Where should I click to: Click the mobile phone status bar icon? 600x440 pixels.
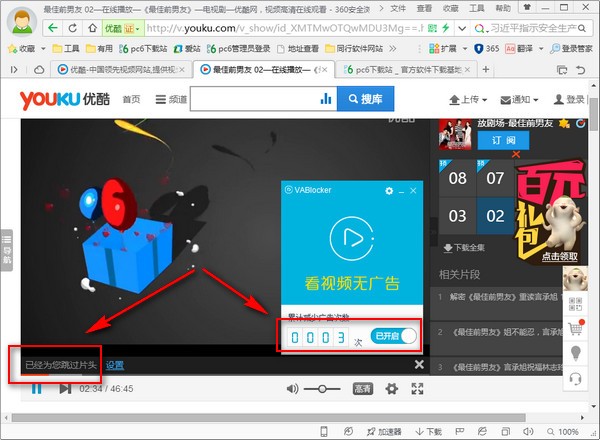point(324,432)
